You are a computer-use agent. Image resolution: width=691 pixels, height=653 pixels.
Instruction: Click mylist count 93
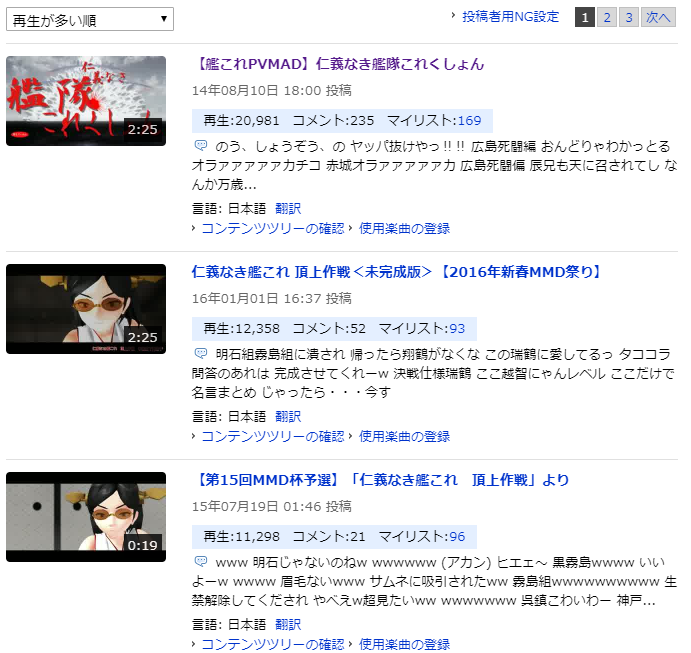pos(457,329)
